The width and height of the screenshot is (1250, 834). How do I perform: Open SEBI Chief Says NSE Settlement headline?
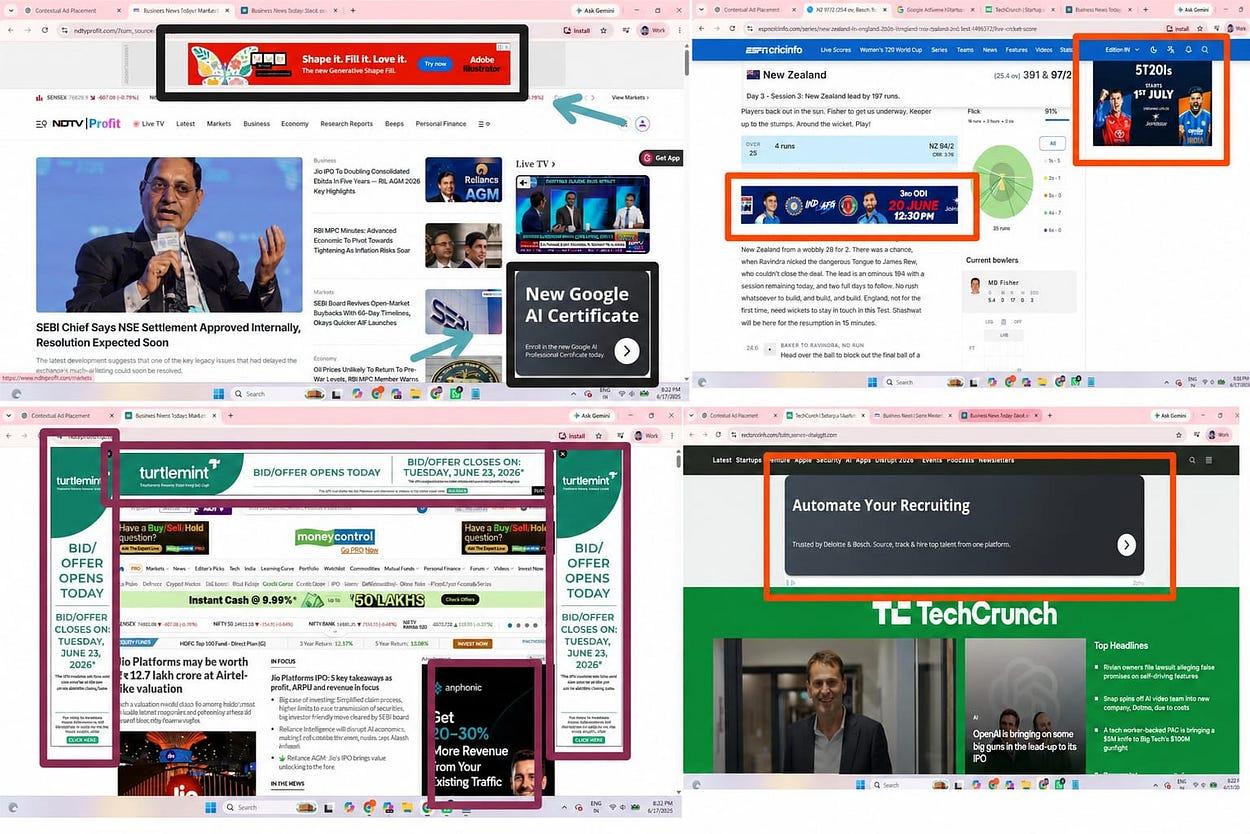168,334
